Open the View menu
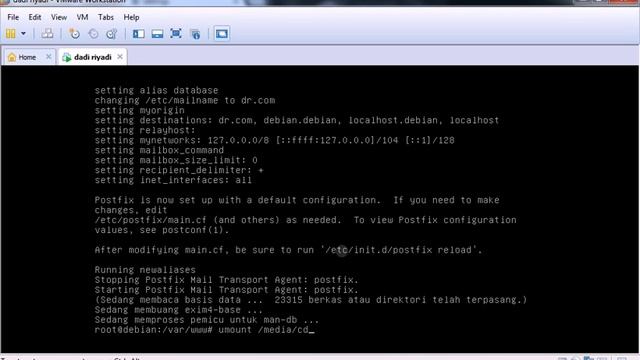Viewport: 640px width, 360px height. coord(59,17)
